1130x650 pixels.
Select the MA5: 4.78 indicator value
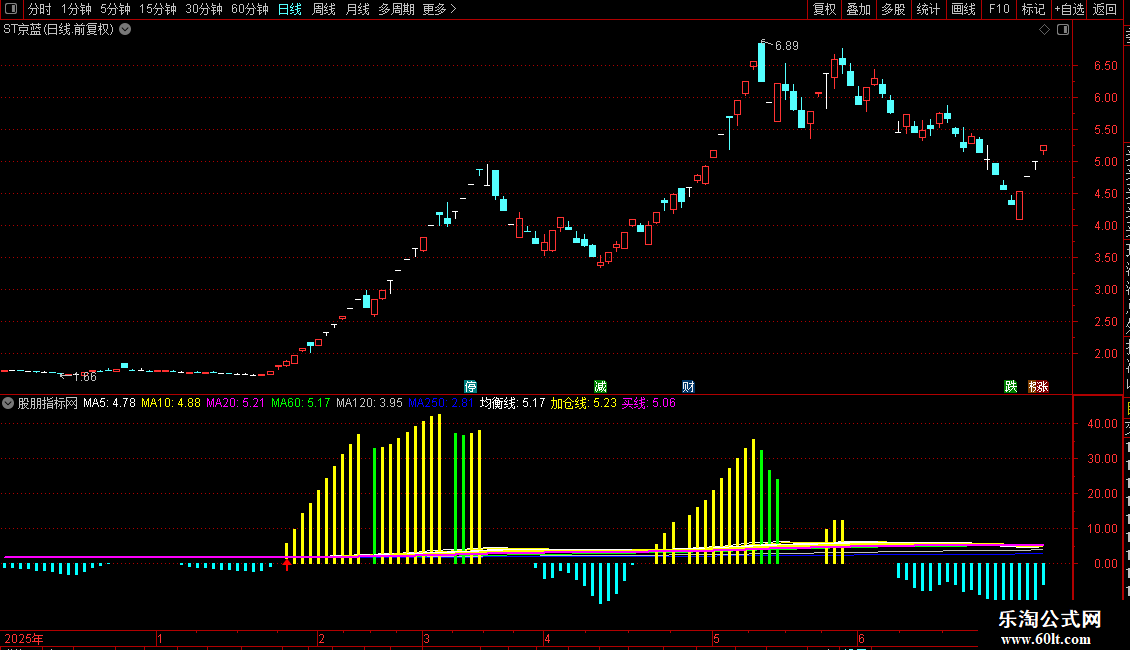[x=109, y=404]
